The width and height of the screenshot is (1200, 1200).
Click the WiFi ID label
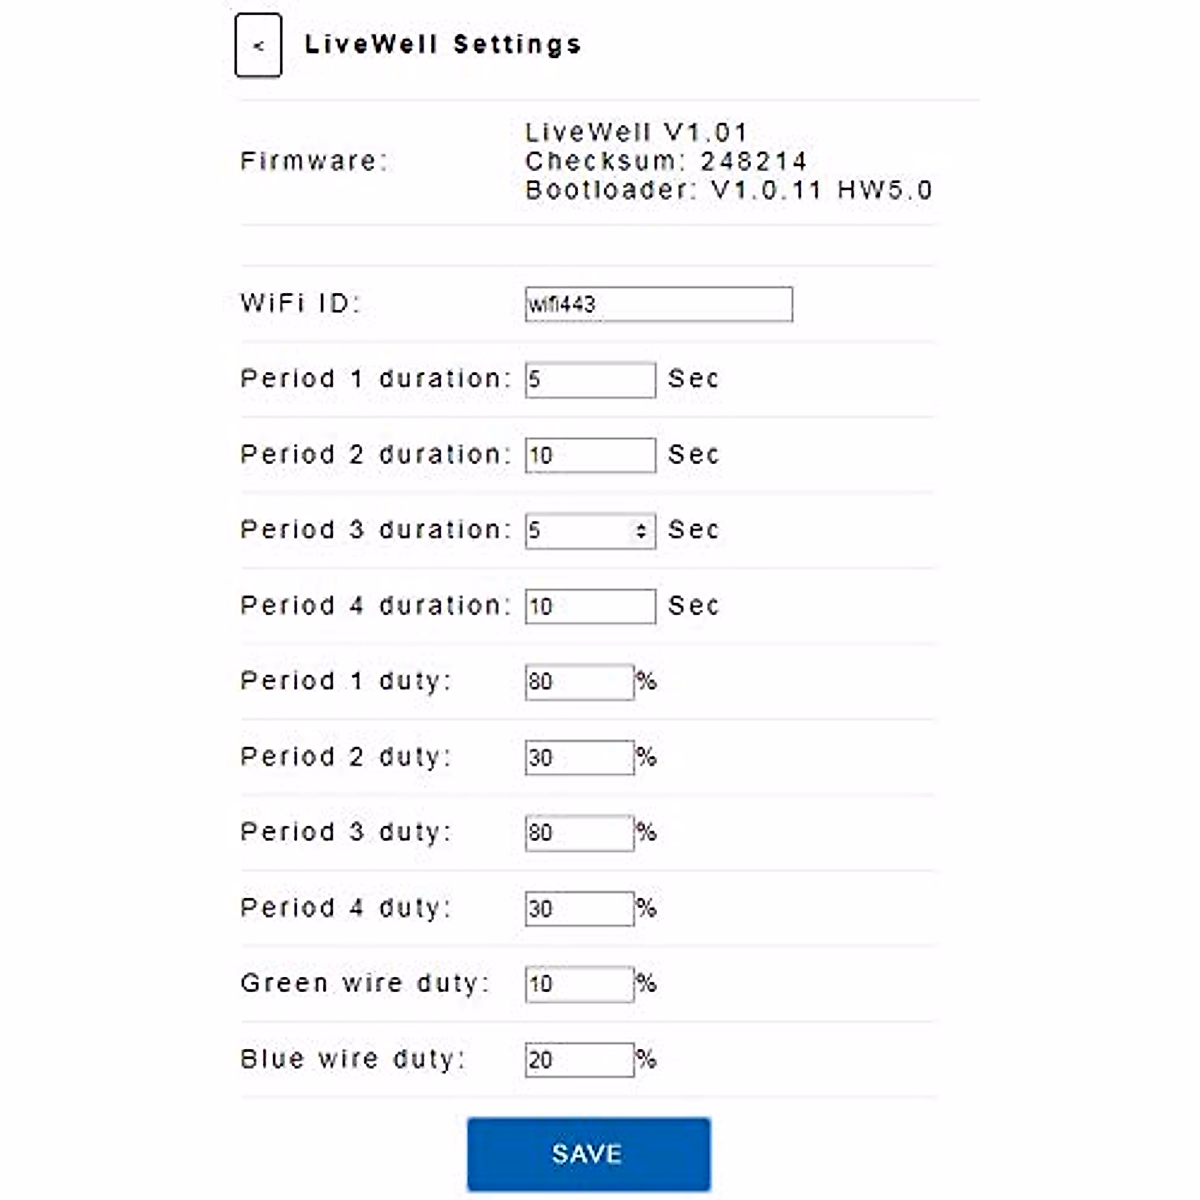tap(299, 303)
